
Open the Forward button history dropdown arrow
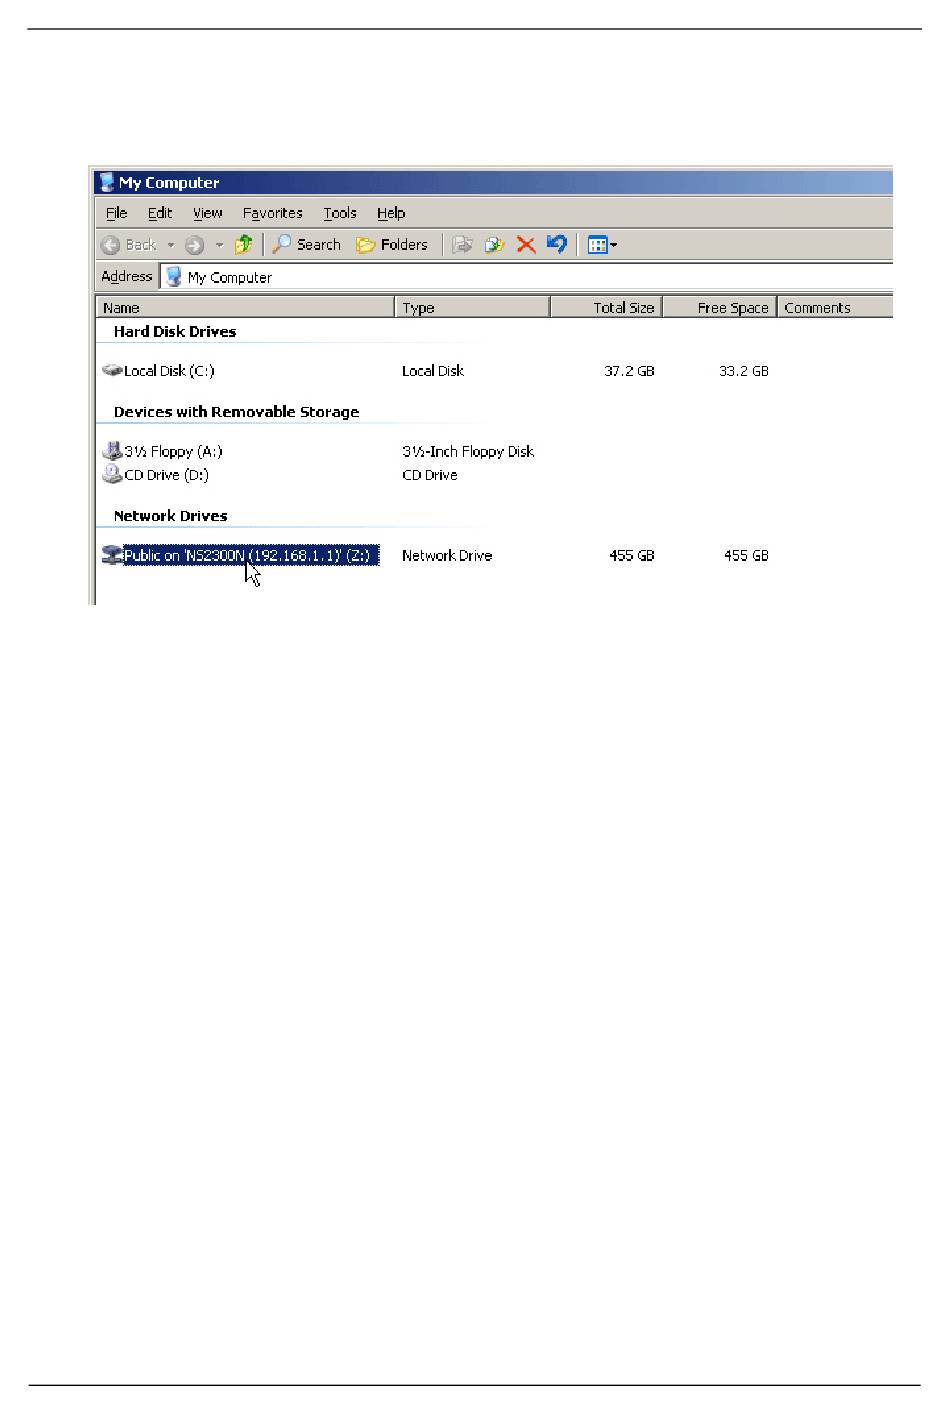pyautogui.click(x=219, y=245)
